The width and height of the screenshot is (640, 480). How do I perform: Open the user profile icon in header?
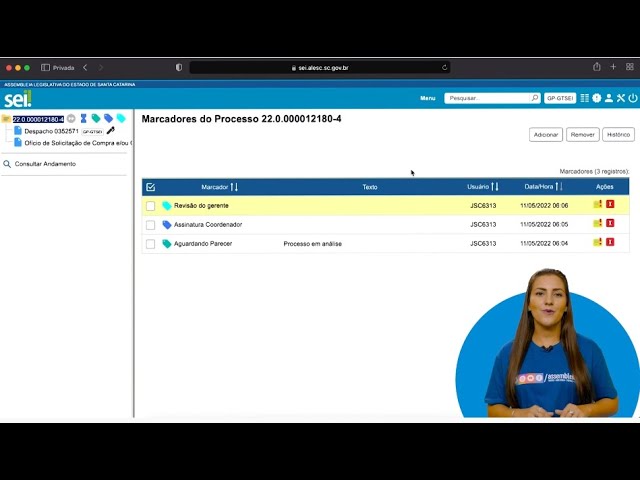609,98
